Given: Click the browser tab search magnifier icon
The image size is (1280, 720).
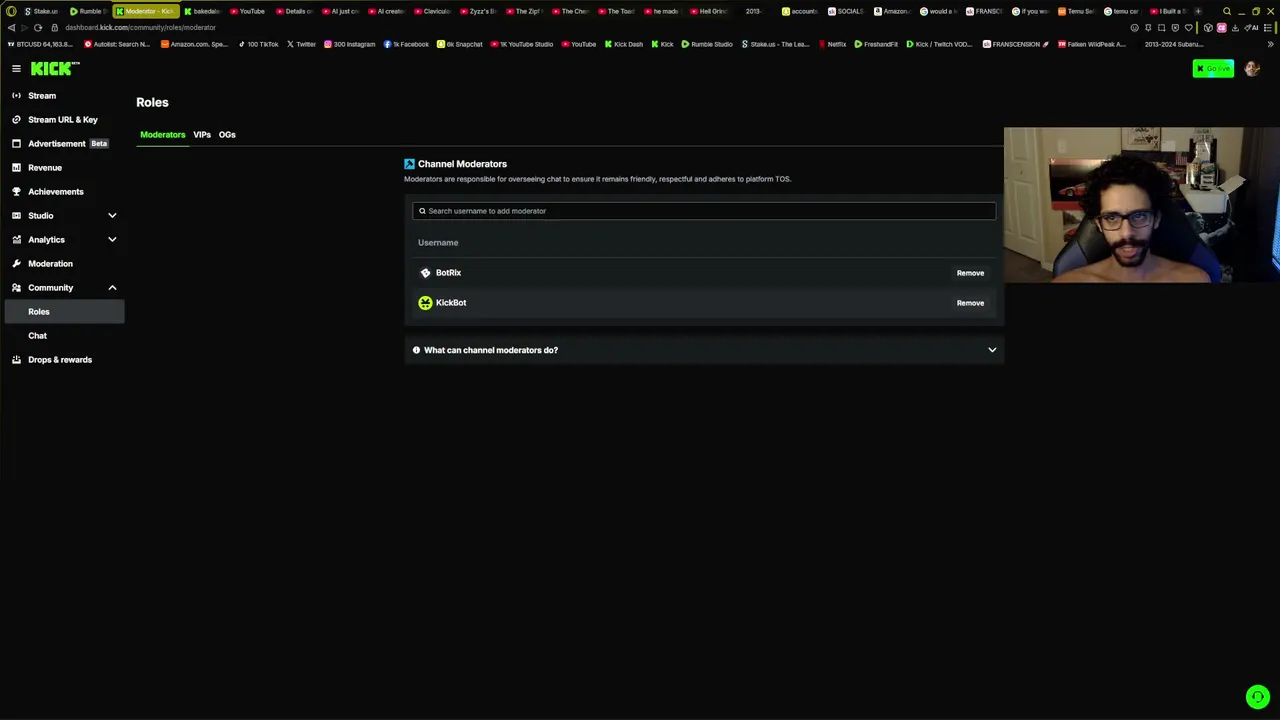Looking at the screenshot, I should click(x=1227, y=11).
